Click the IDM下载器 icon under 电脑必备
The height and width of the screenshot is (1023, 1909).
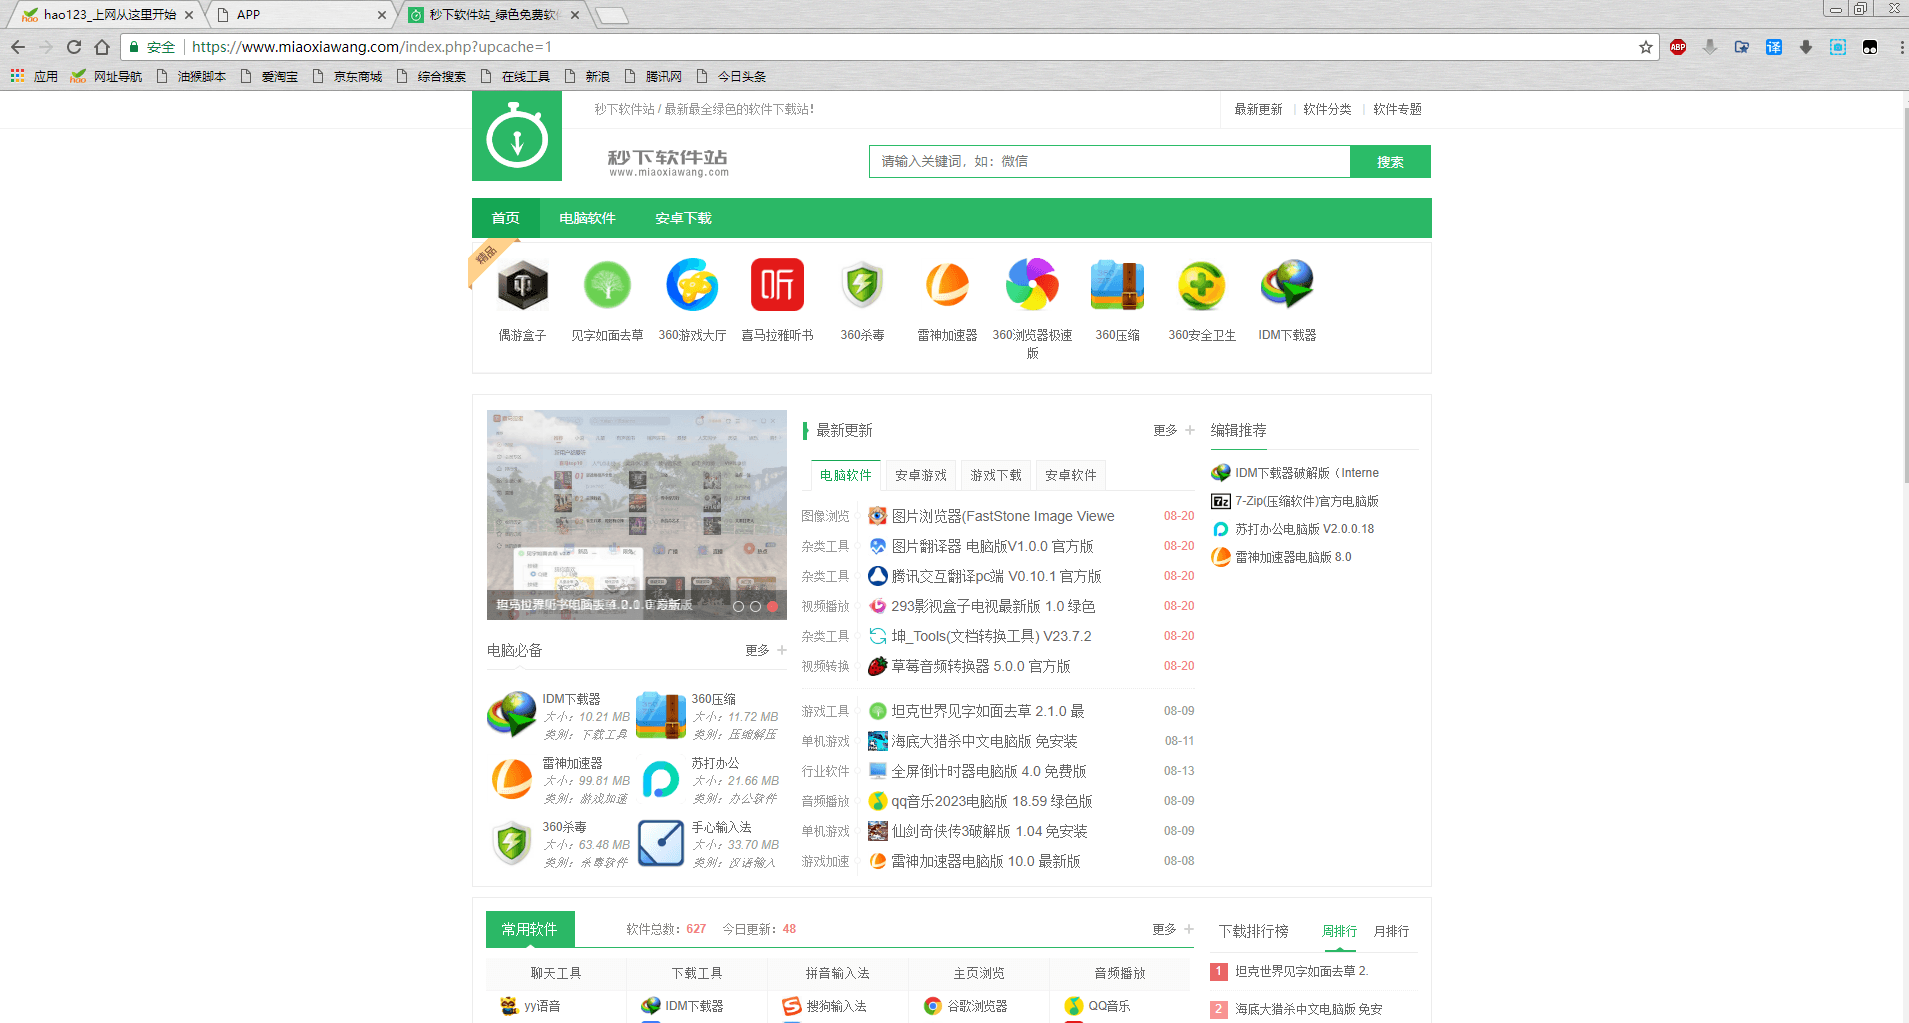pyautogui.click(x=511, y=715)
